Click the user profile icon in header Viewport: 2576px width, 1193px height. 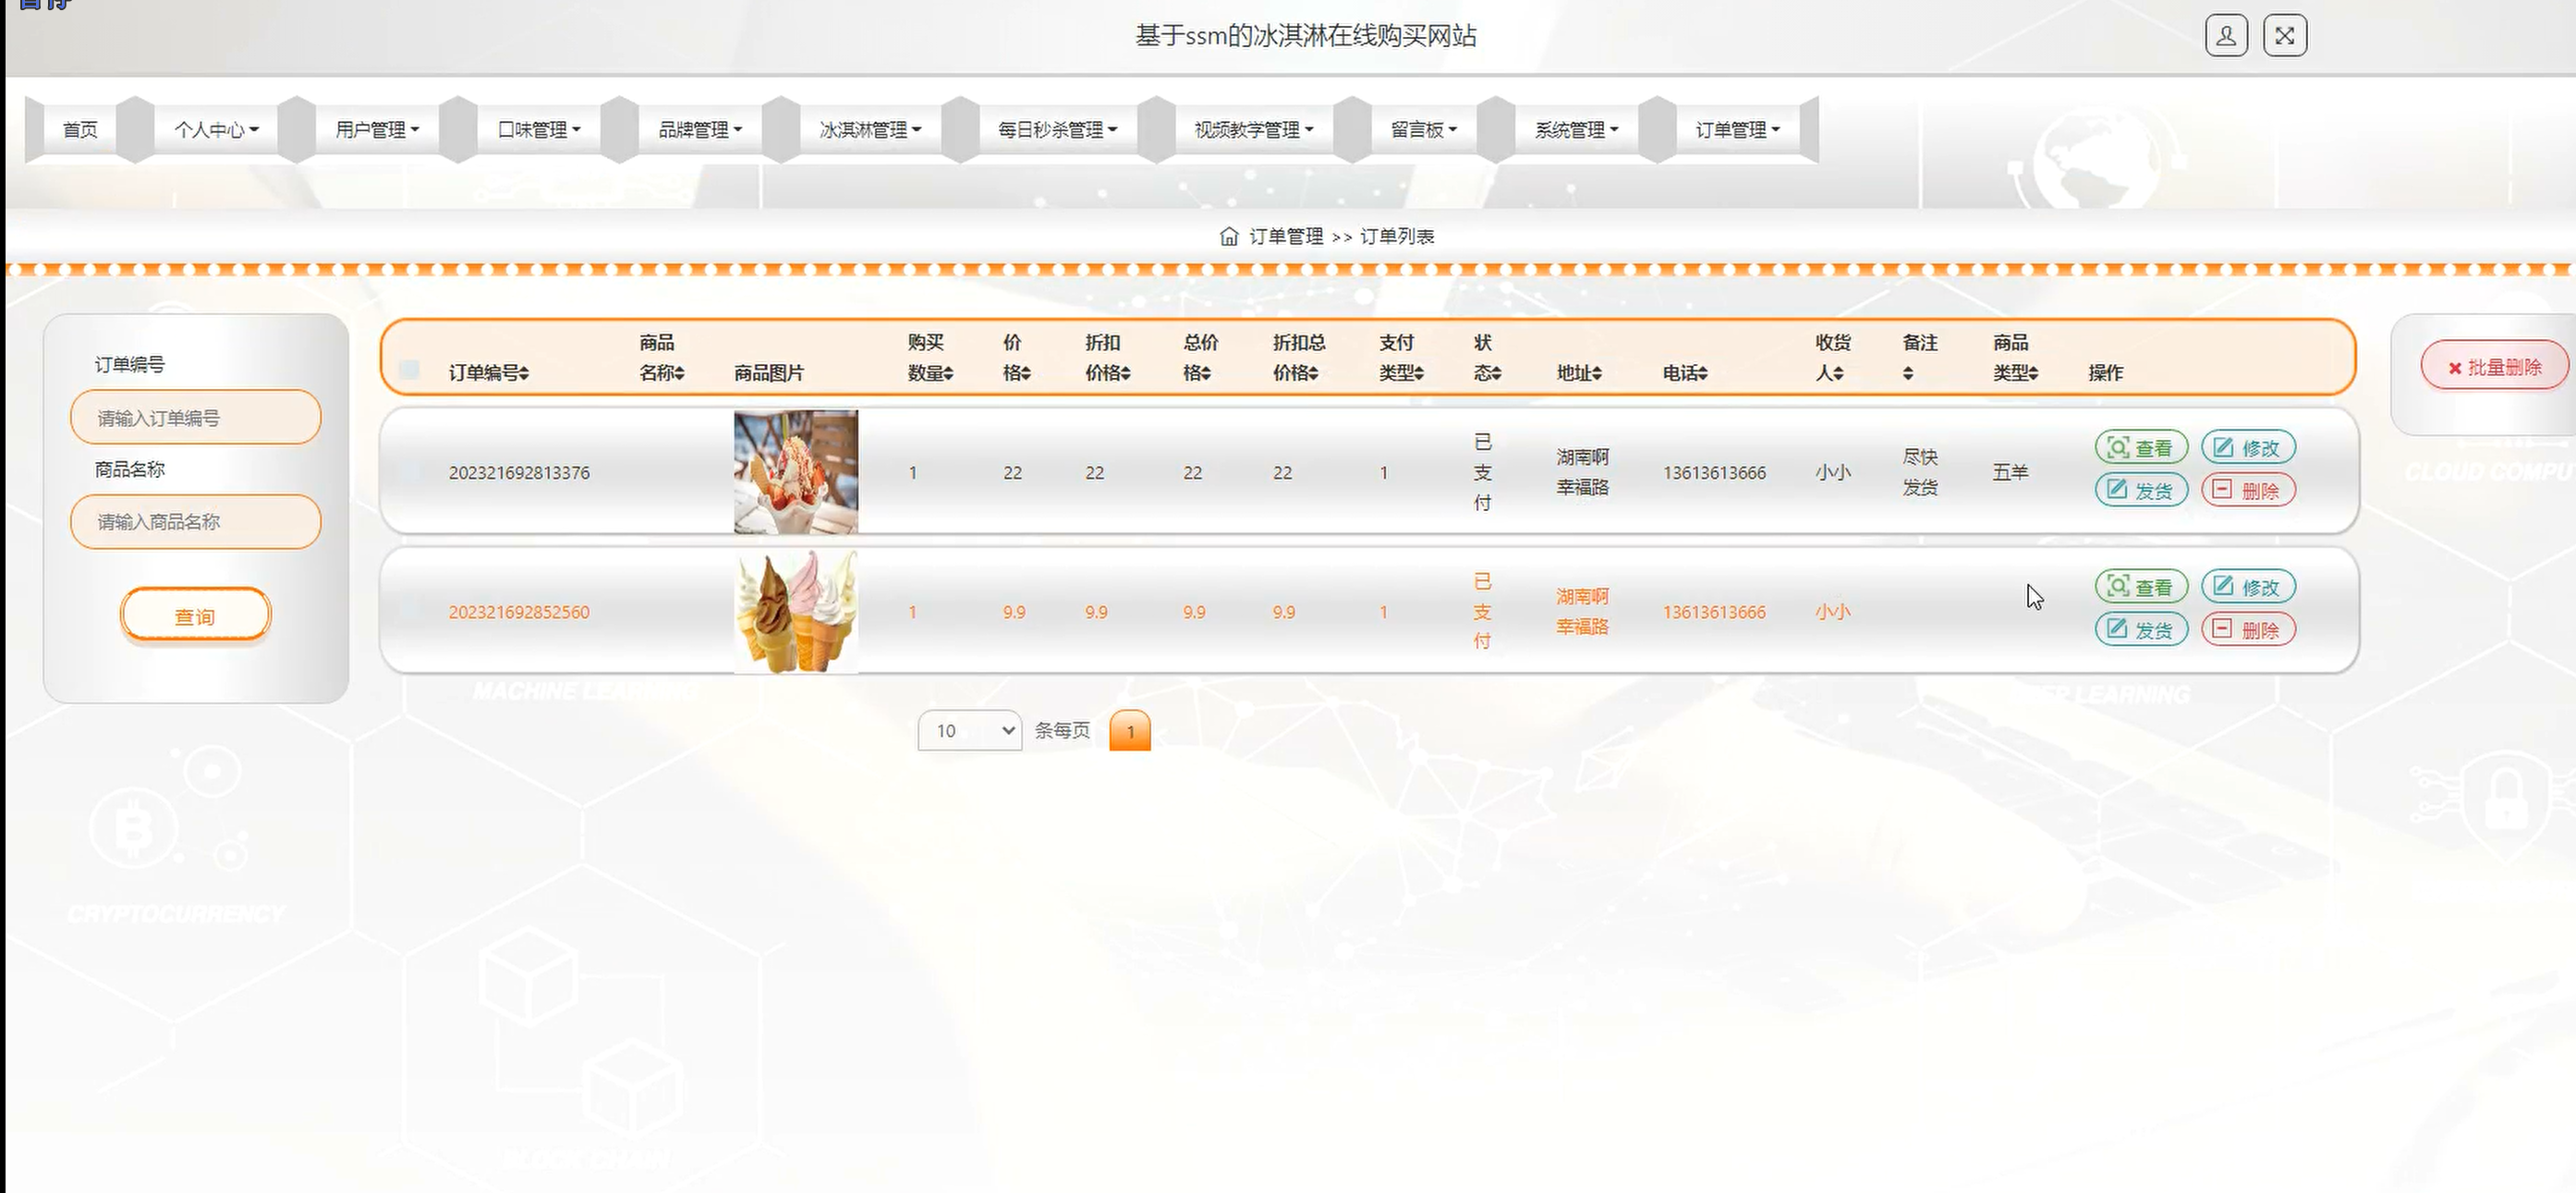[2226, 36]
